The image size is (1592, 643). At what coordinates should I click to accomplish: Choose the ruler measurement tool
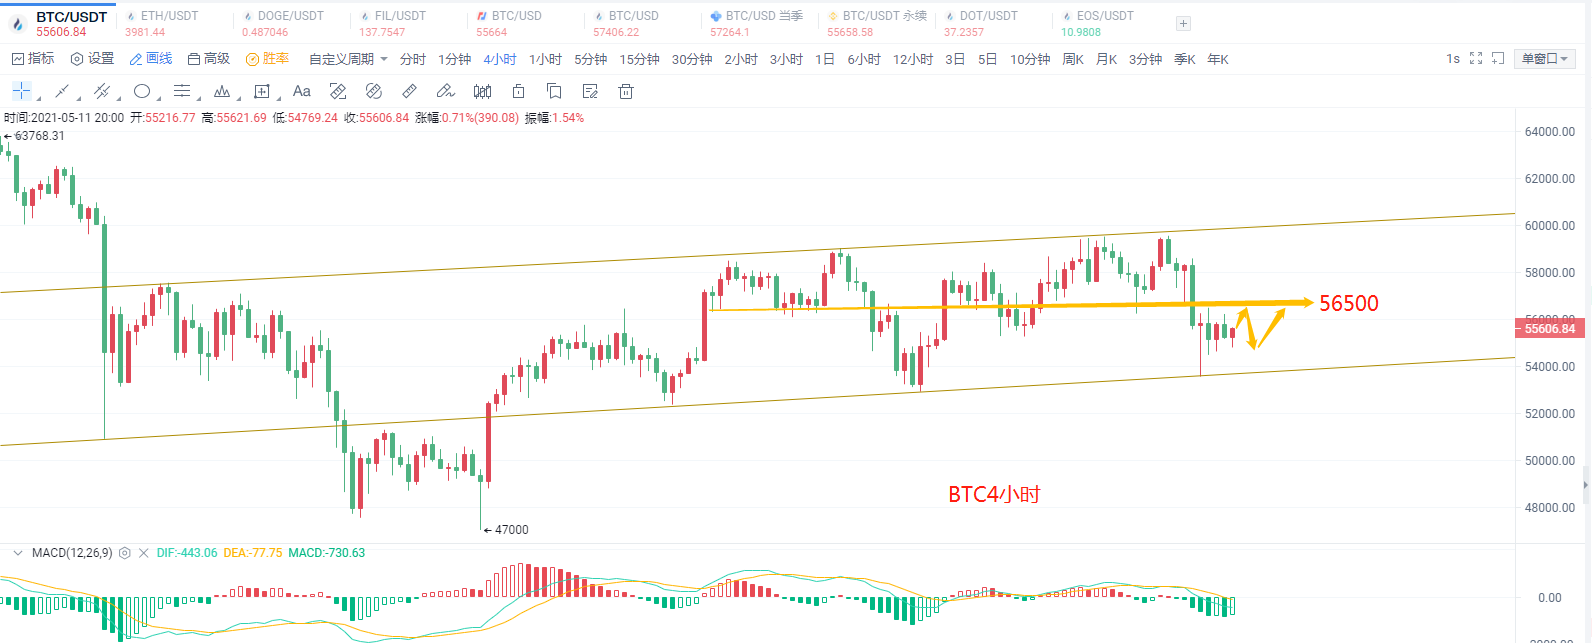coord(409,92)
